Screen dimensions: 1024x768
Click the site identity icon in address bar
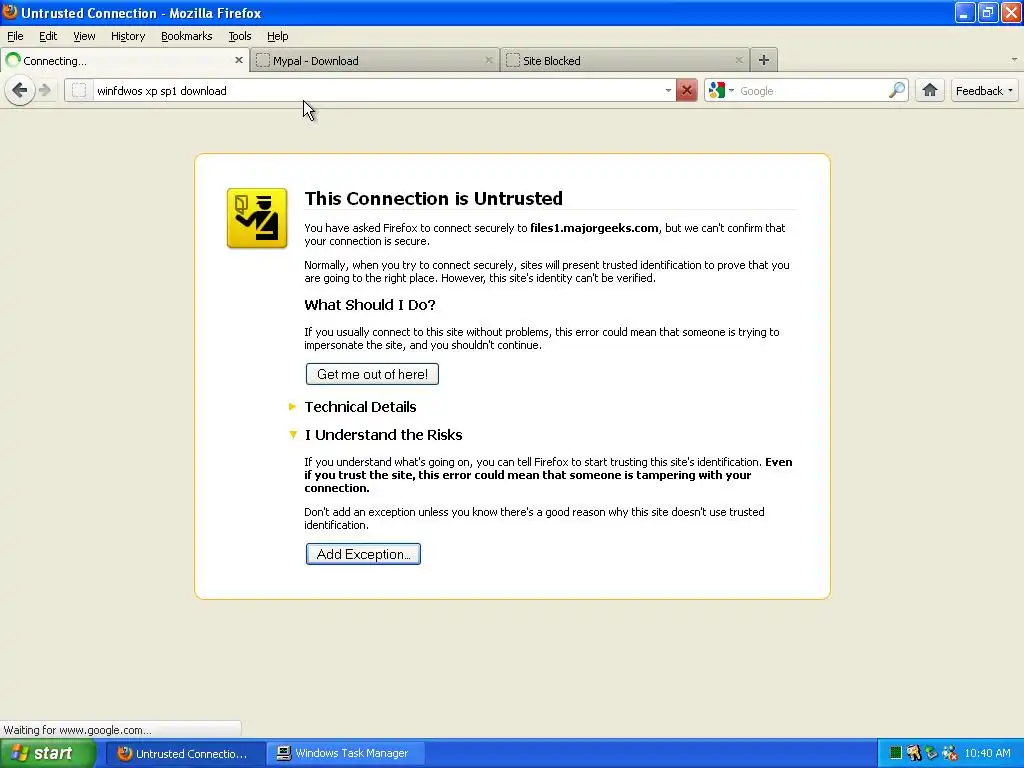[79, 91]
